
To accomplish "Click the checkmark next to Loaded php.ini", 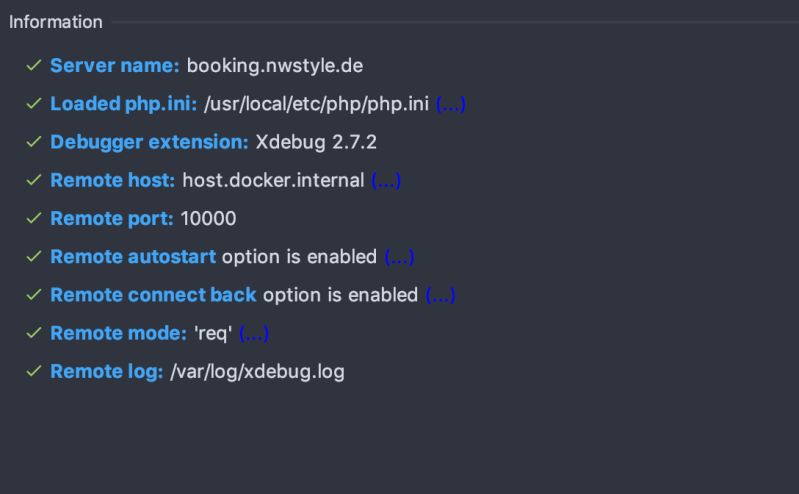I will (x=34, y=104).
